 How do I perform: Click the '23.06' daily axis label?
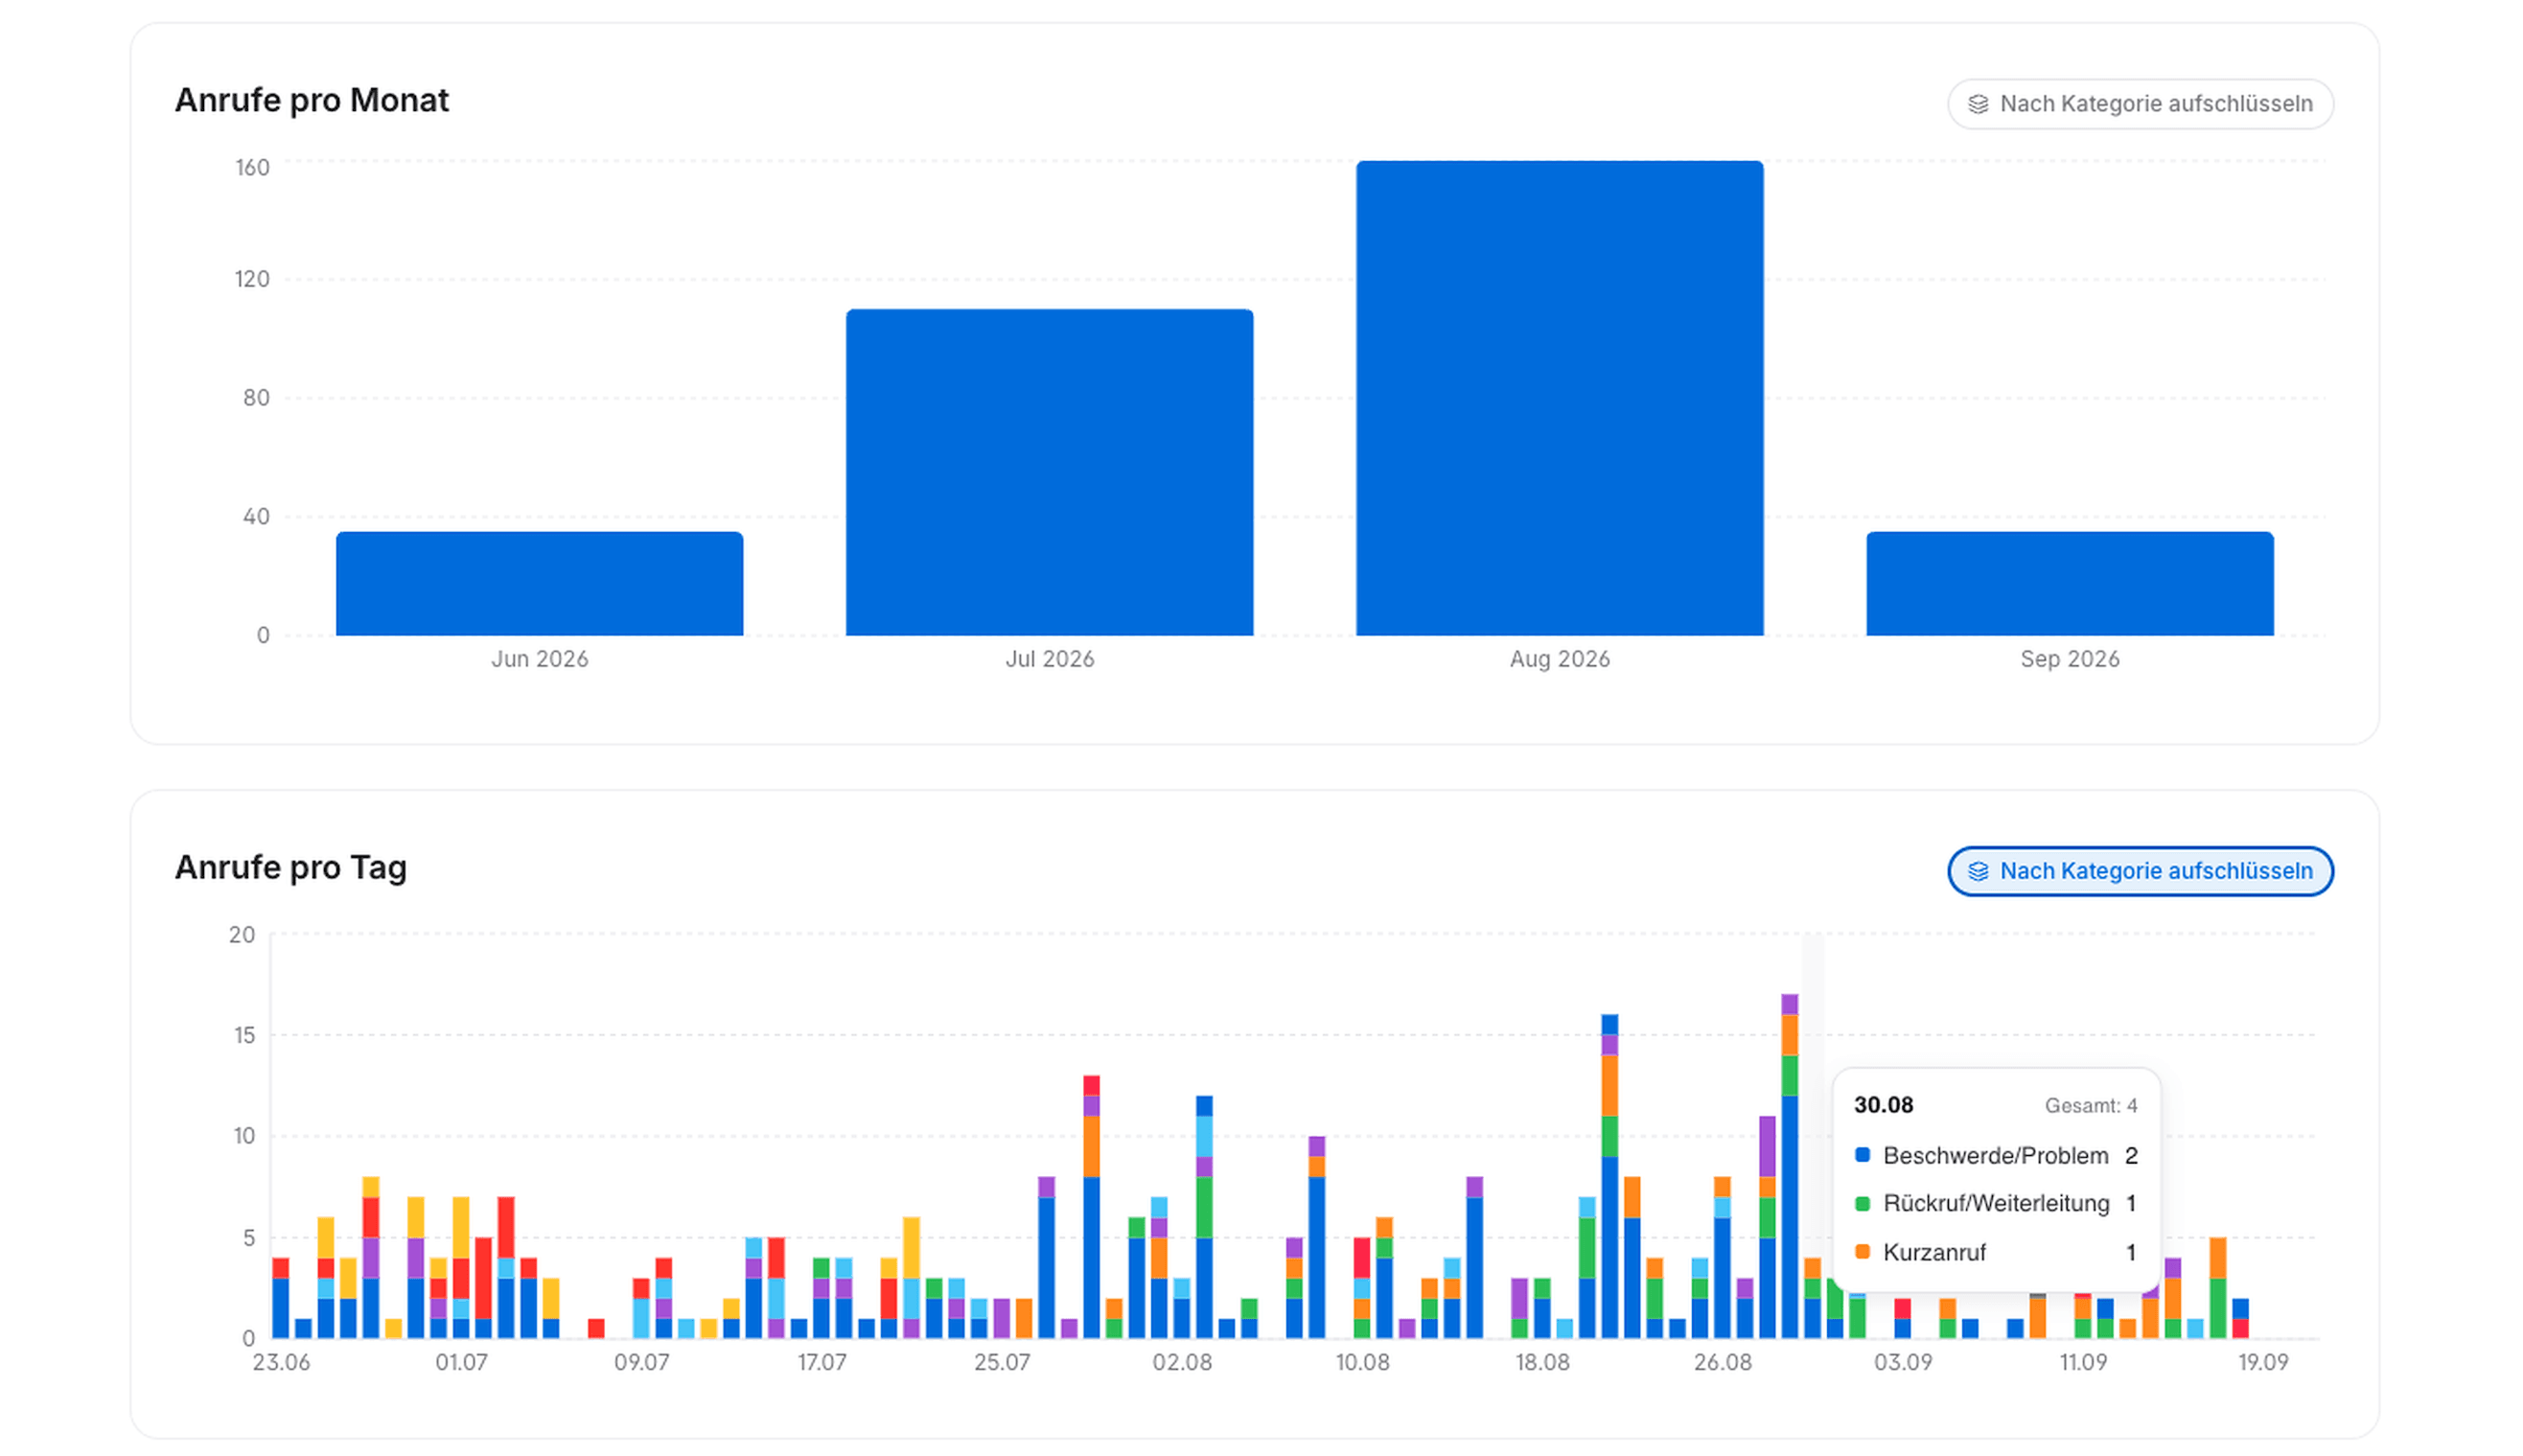pyautogui.click(x=281, y=1362)
